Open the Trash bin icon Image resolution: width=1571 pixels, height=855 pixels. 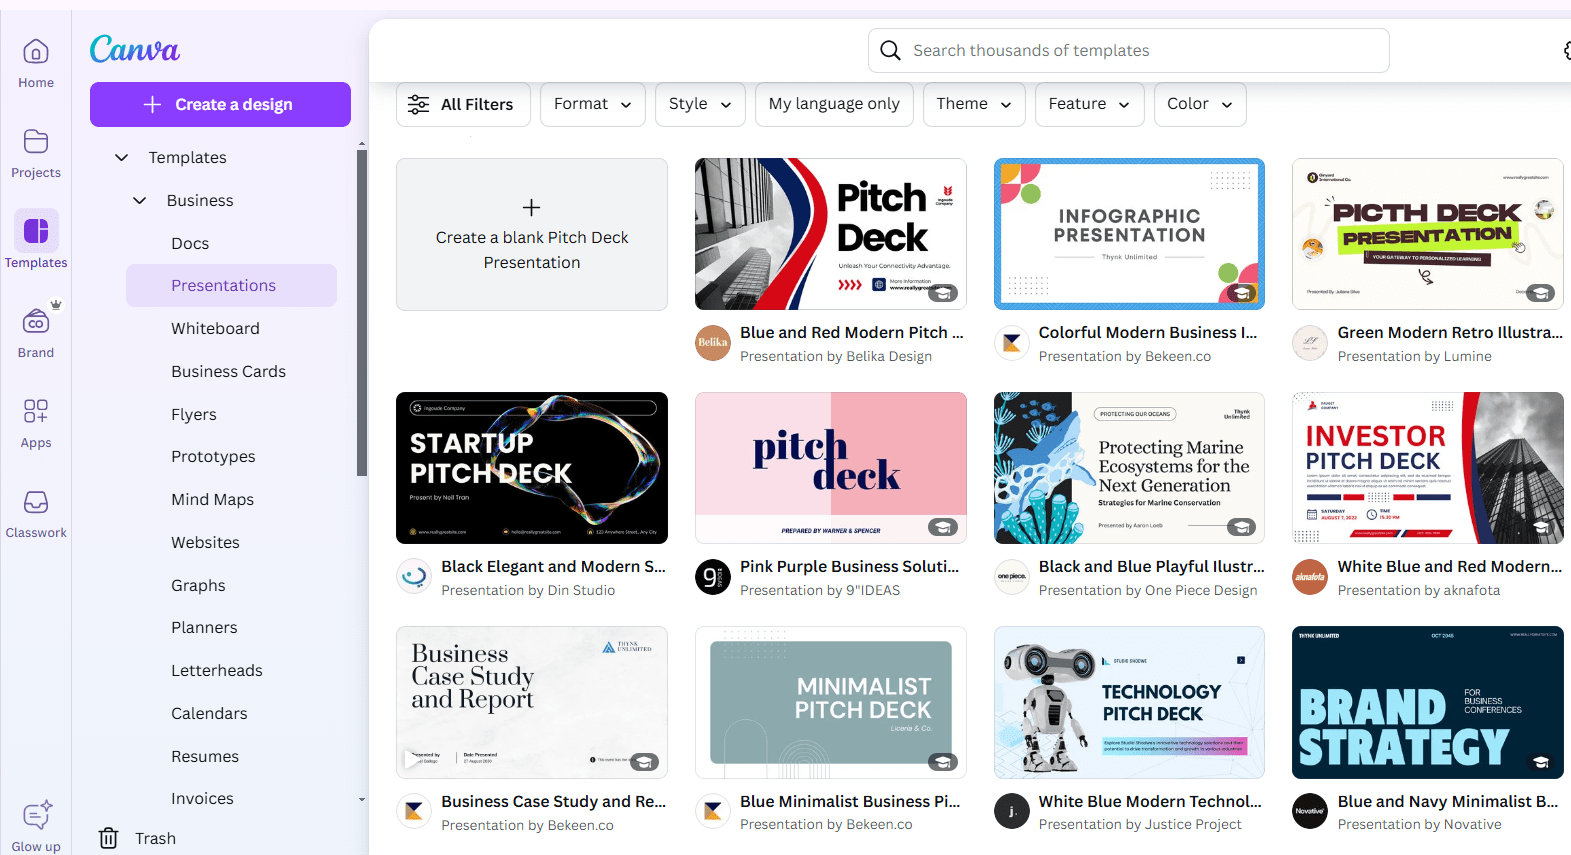point(109,838)
